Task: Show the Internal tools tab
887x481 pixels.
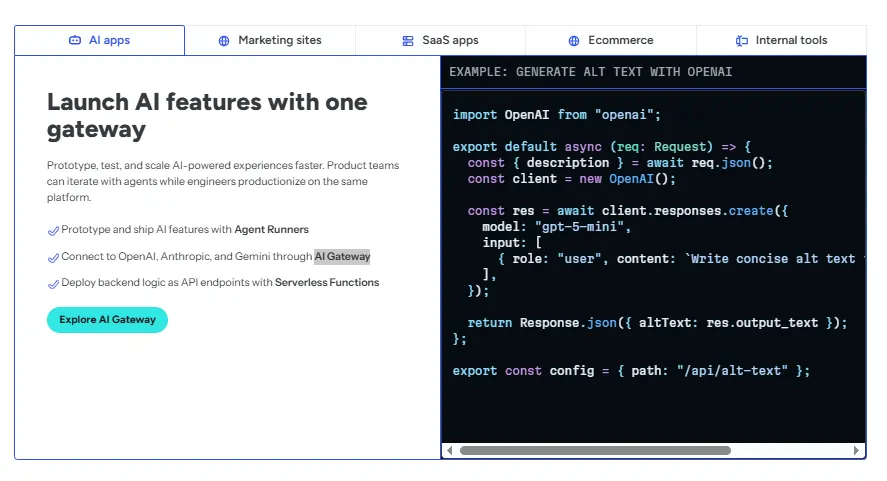Action: tap(781, 40)
